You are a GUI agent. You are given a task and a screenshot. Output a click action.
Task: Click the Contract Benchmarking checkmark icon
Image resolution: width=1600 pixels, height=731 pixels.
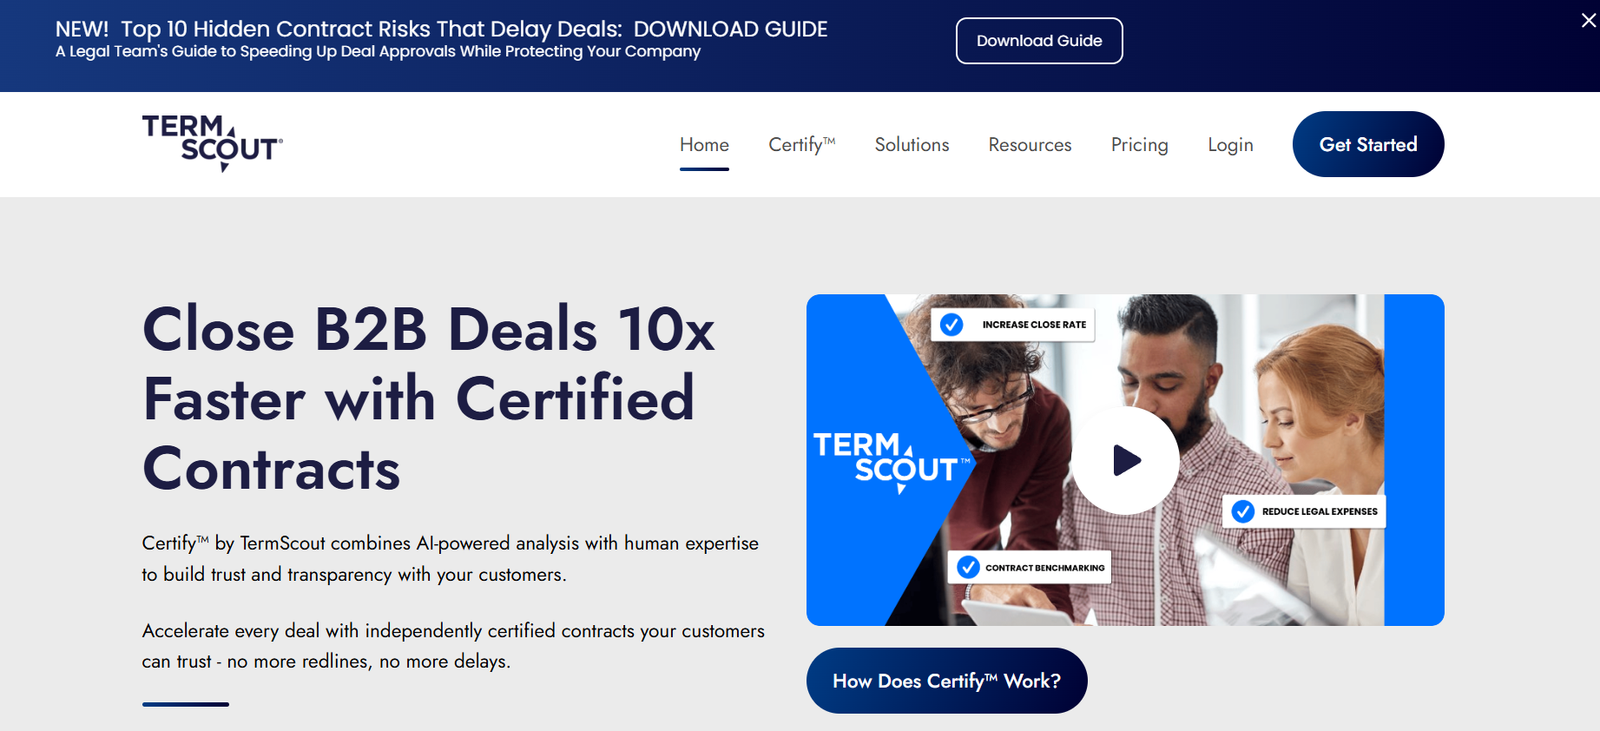coord(968,567)
